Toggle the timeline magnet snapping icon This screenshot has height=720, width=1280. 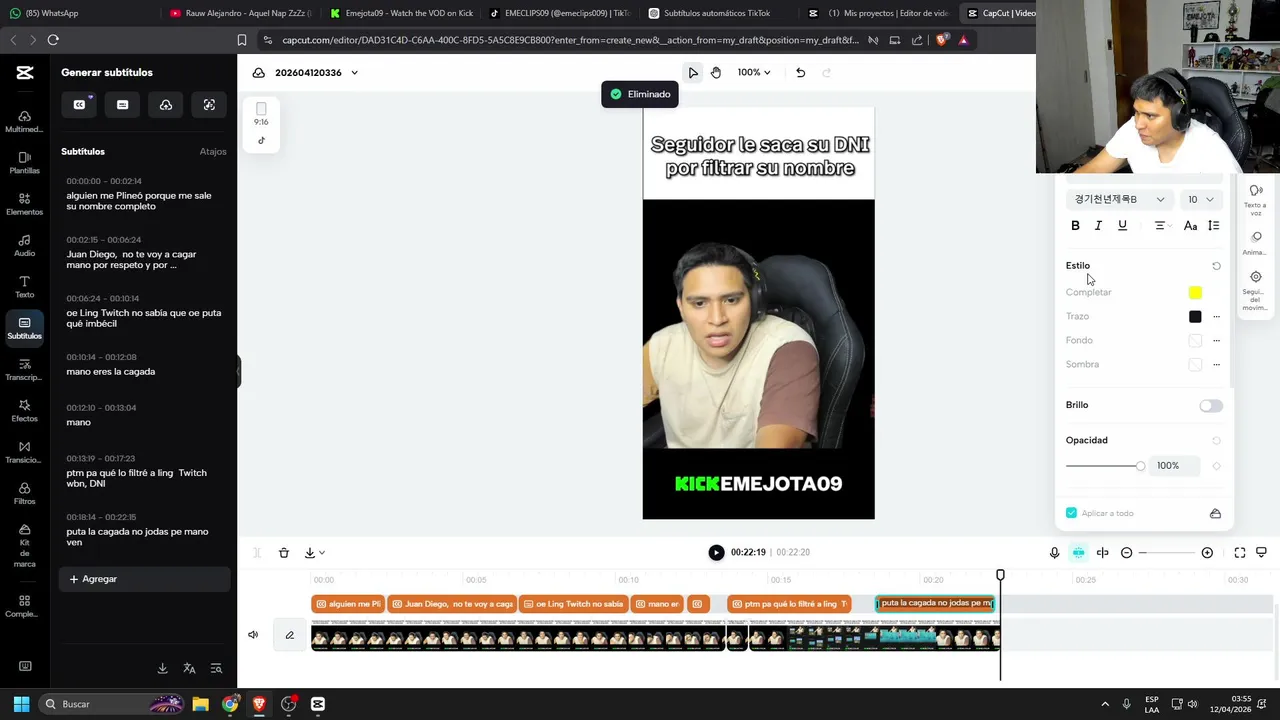1078,552
